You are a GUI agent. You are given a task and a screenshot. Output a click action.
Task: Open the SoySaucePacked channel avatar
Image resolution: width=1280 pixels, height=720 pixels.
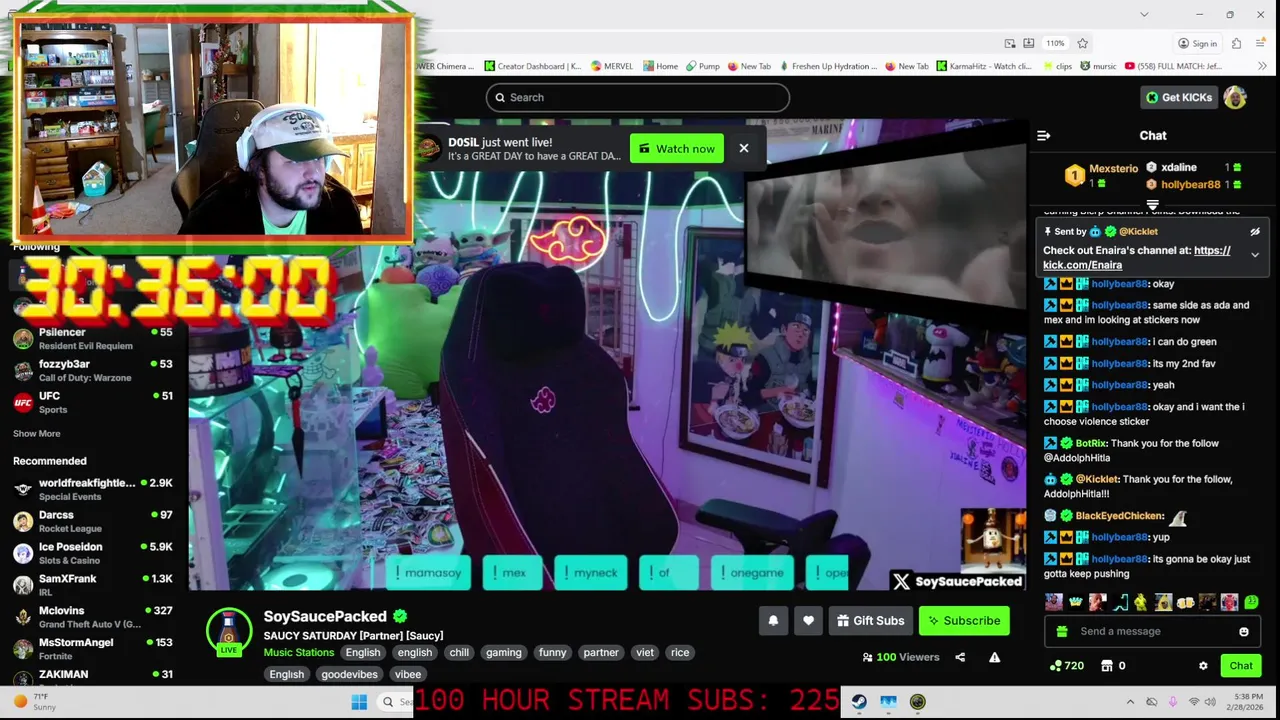tap(229, 631)
